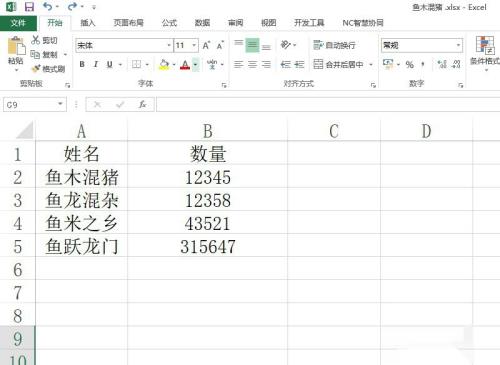Open Developer (开发工具) tab
Image resolution: width=500 pixels, height=365 pixels.
[x=309, y=23]
